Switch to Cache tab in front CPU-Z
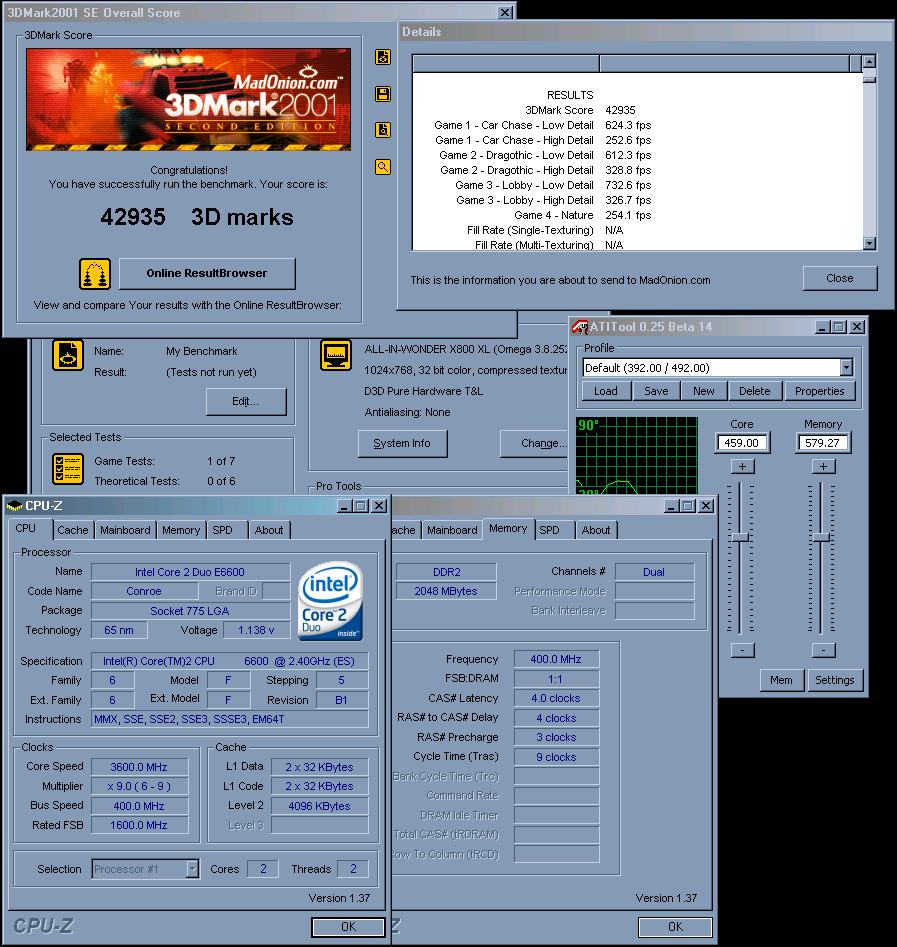 click(x=72, y=530)
